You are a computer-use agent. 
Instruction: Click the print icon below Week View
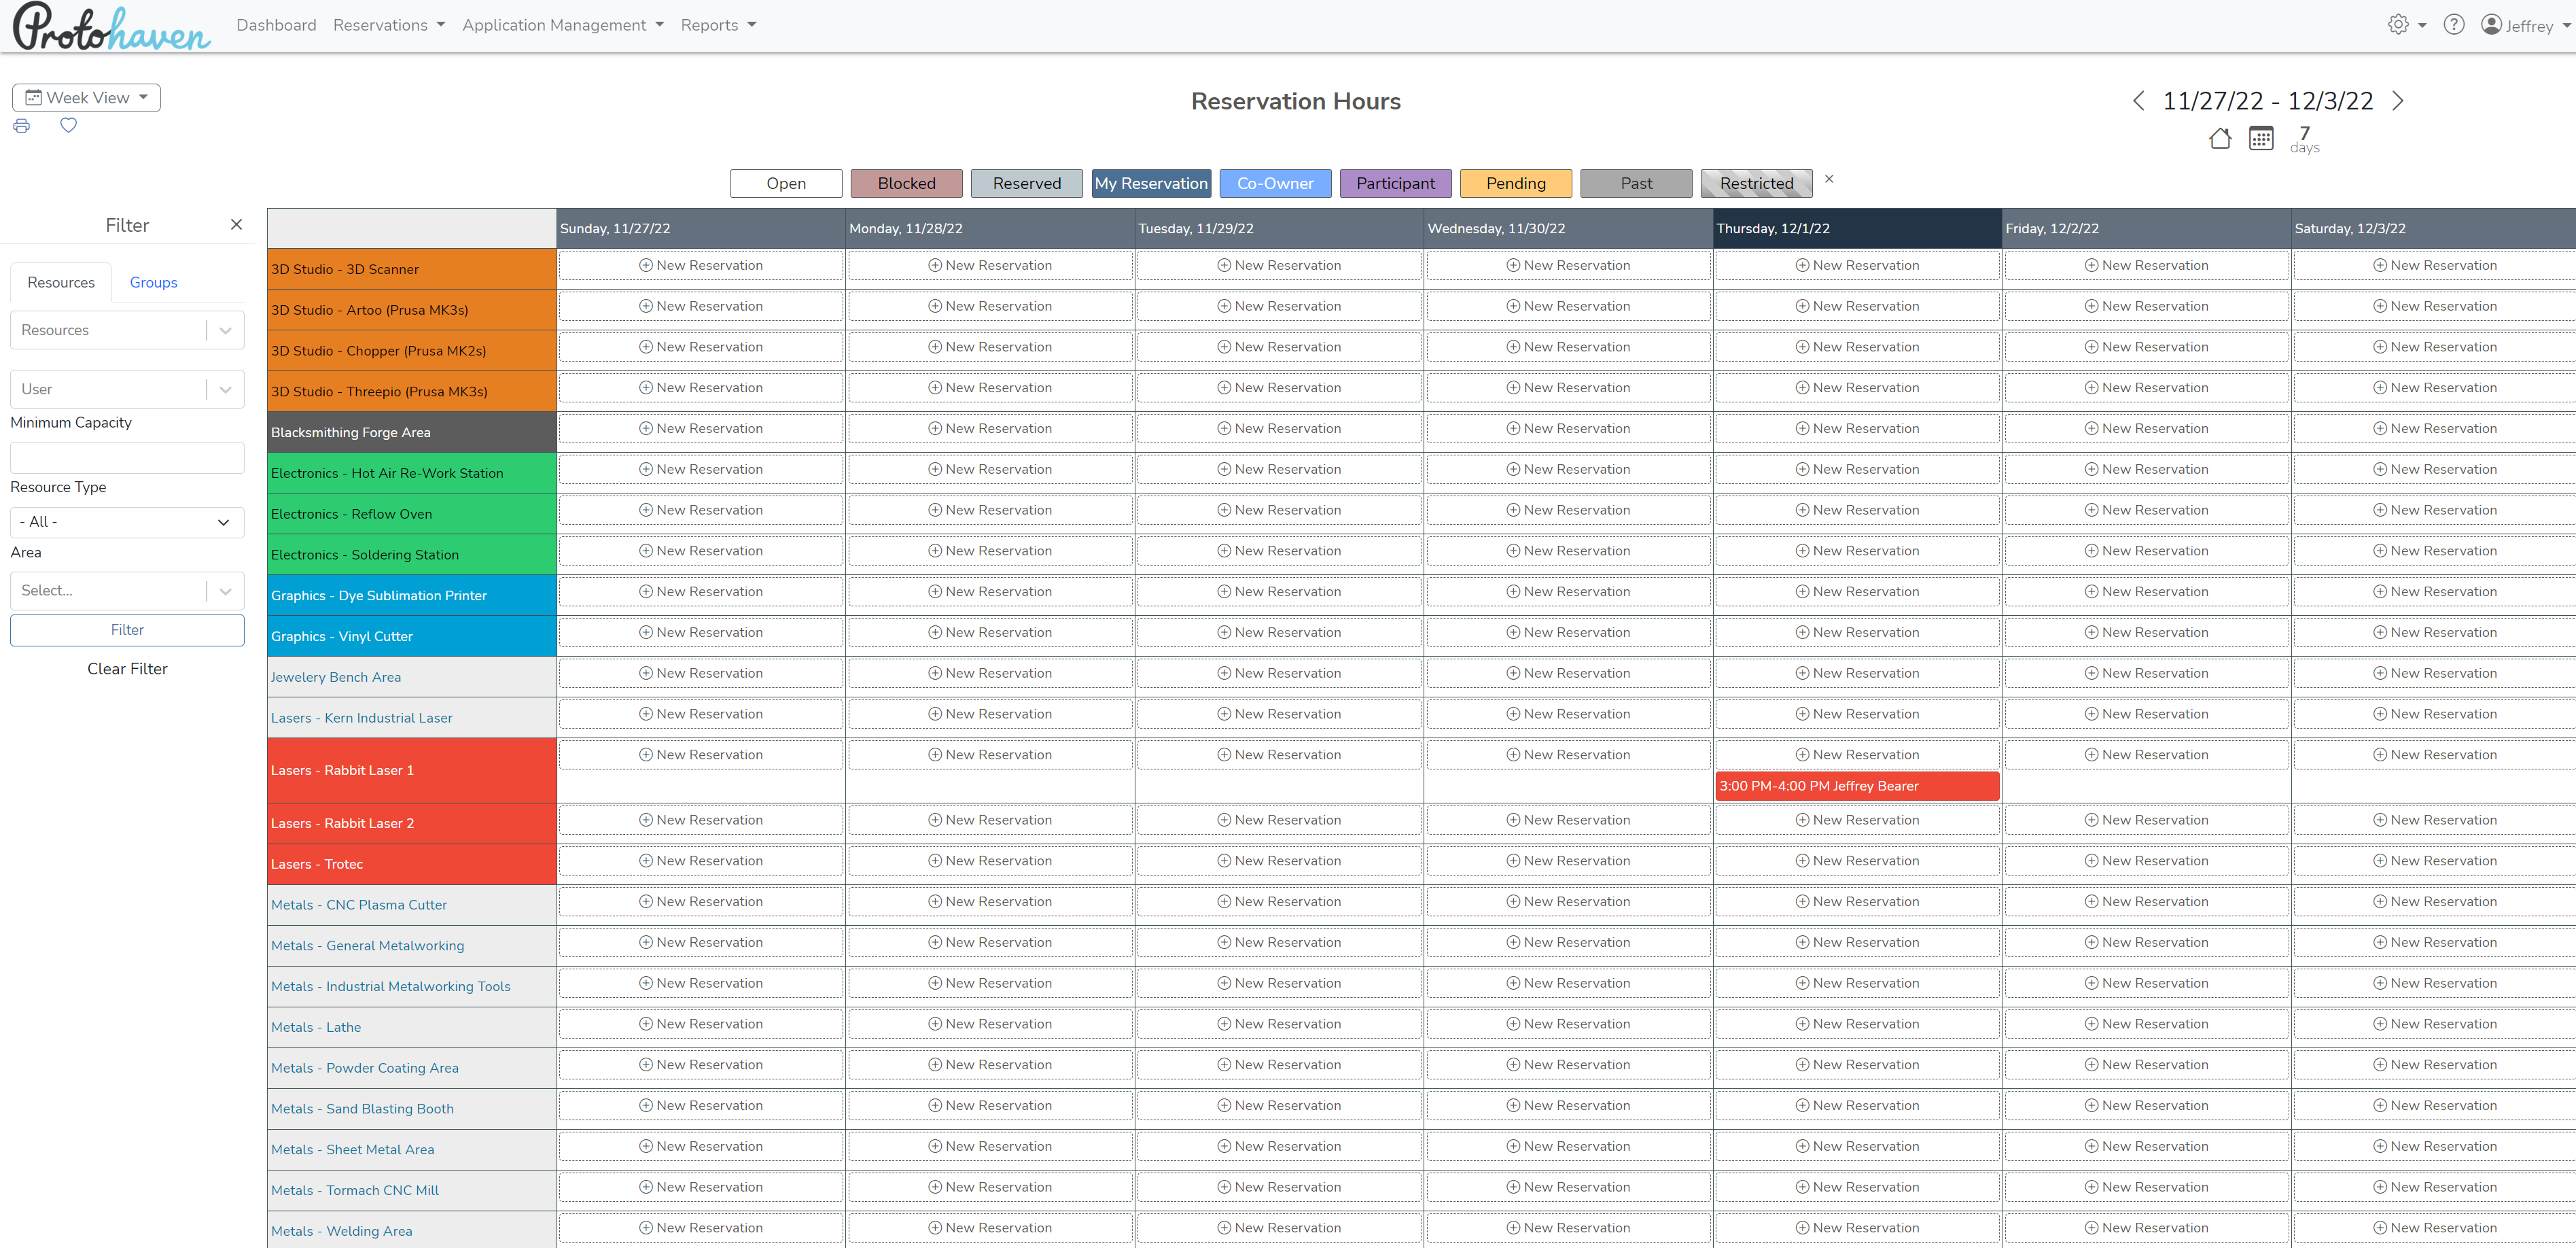click(x=21, y=126)
